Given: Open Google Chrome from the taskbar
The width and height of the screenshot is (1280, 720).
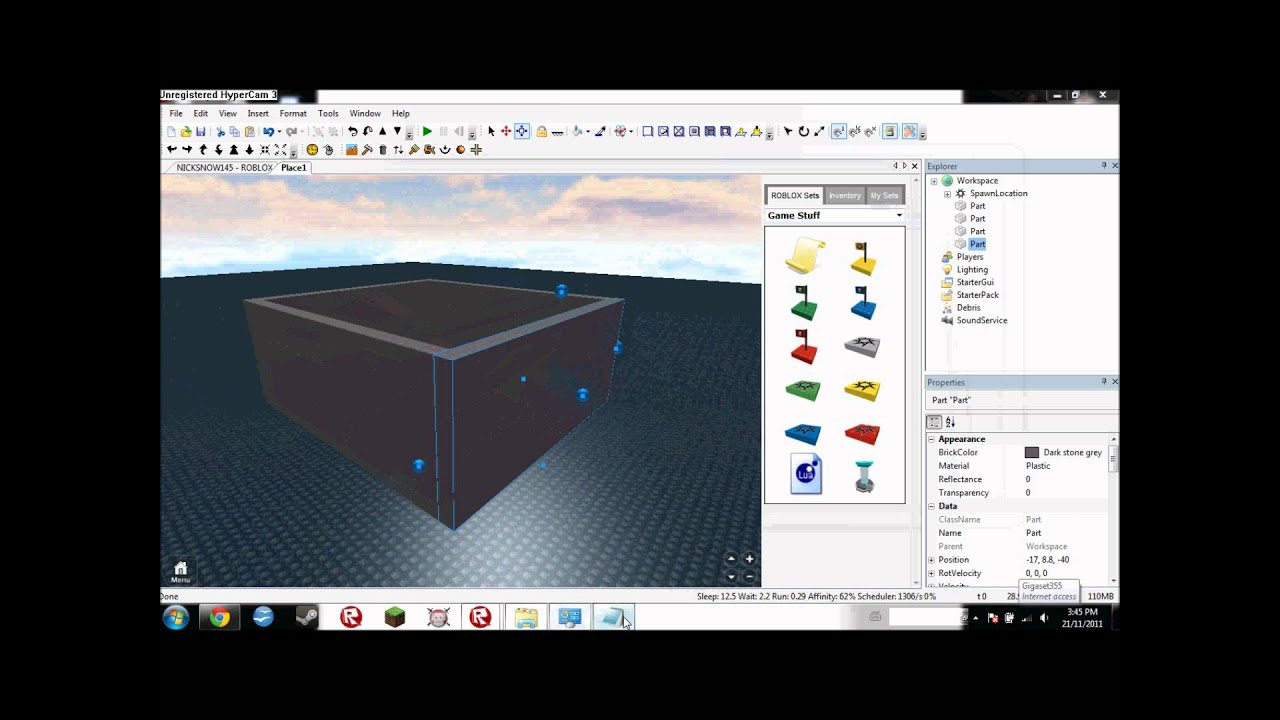Looking at the screenshot, I should point(219,618).
